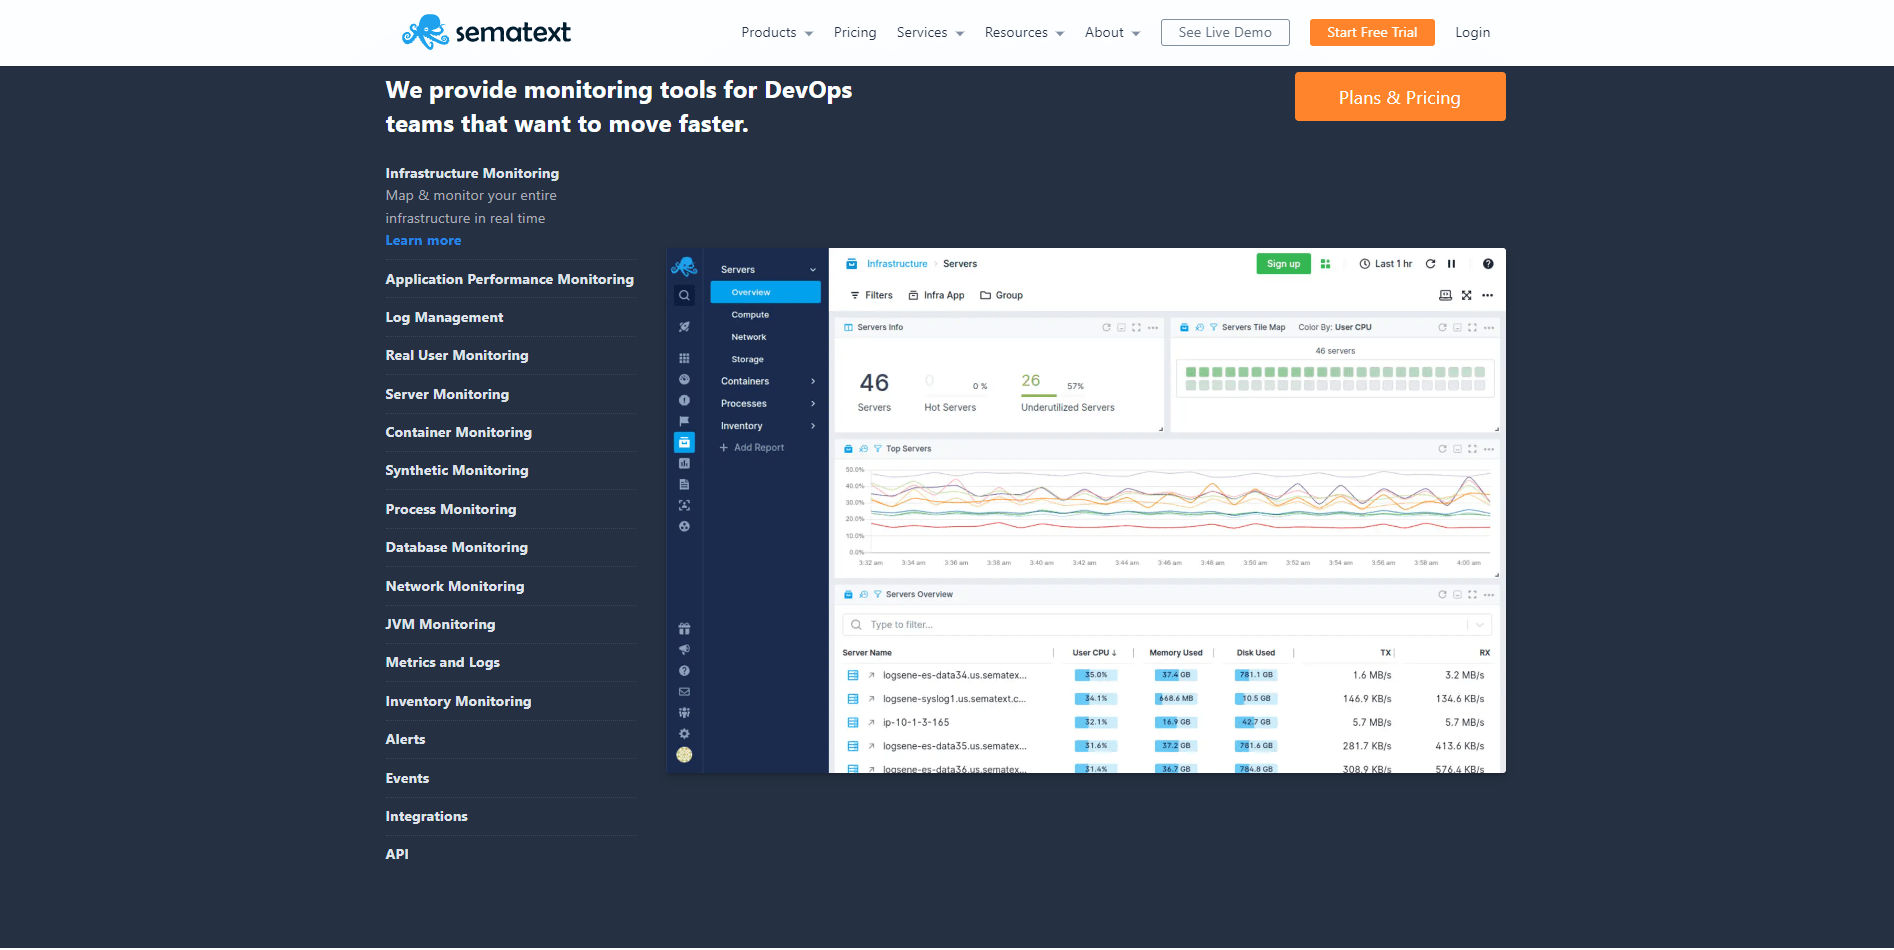The image size is (1894, 950).
Task: Open search in dashboard sidebar
Action: pos(684,295)
